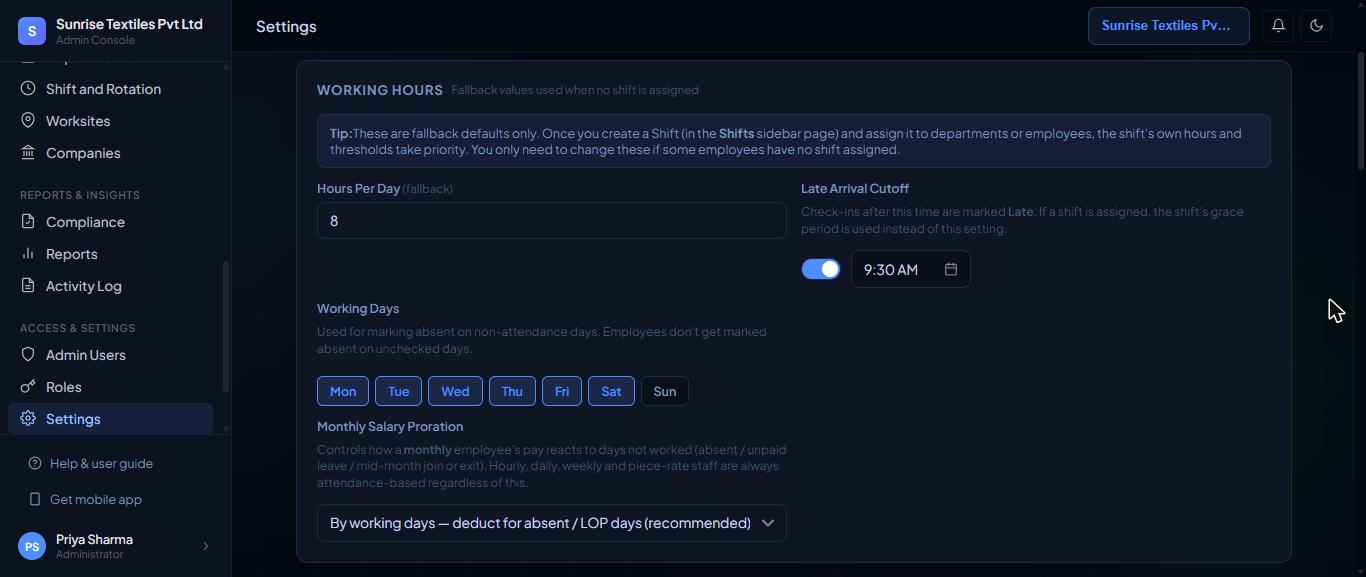
Task: Toggle Tue working day
Action: tap(398, 391)
